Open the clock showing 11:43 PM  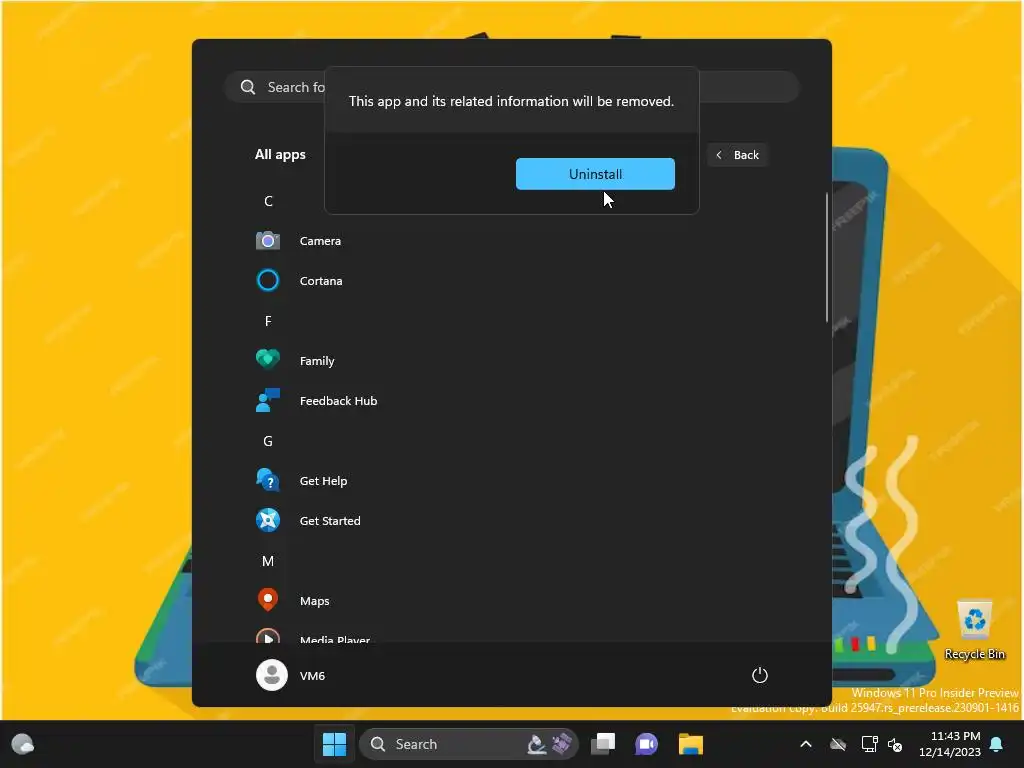[950, 744]
